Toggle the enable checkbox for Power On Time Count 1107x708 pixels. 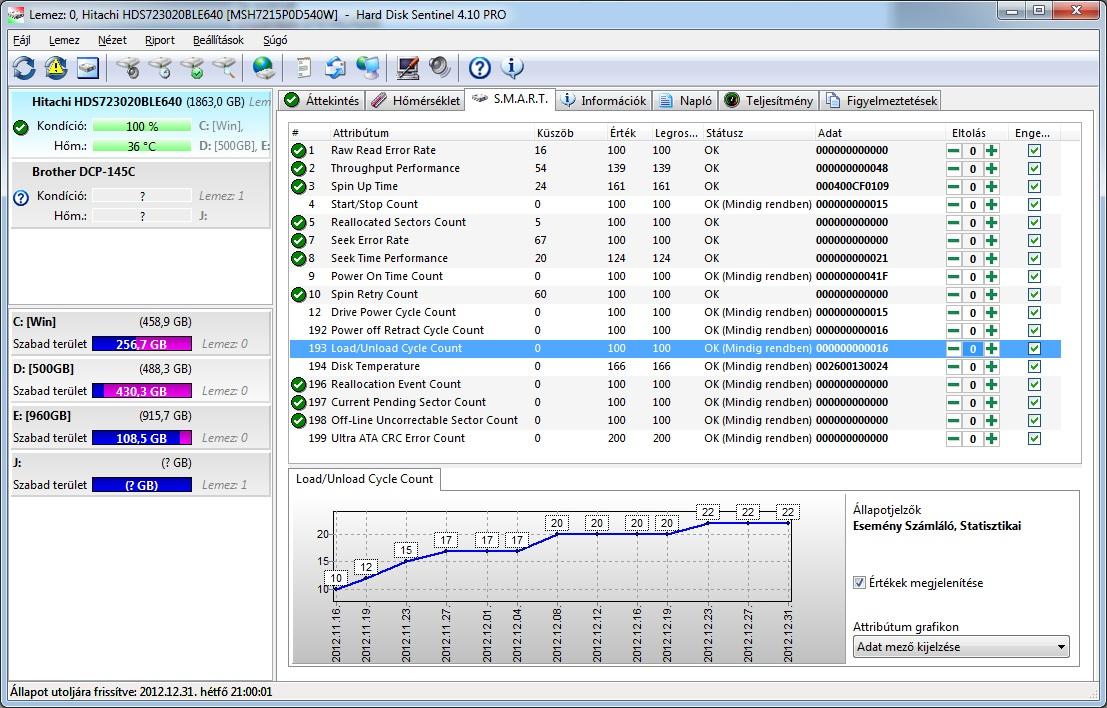click(1034, 277)
